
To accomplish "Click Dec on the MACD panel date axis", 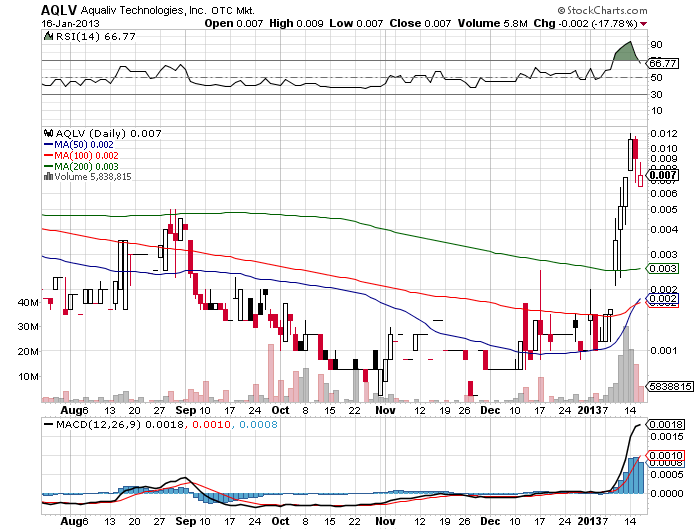I will [490, 521].
